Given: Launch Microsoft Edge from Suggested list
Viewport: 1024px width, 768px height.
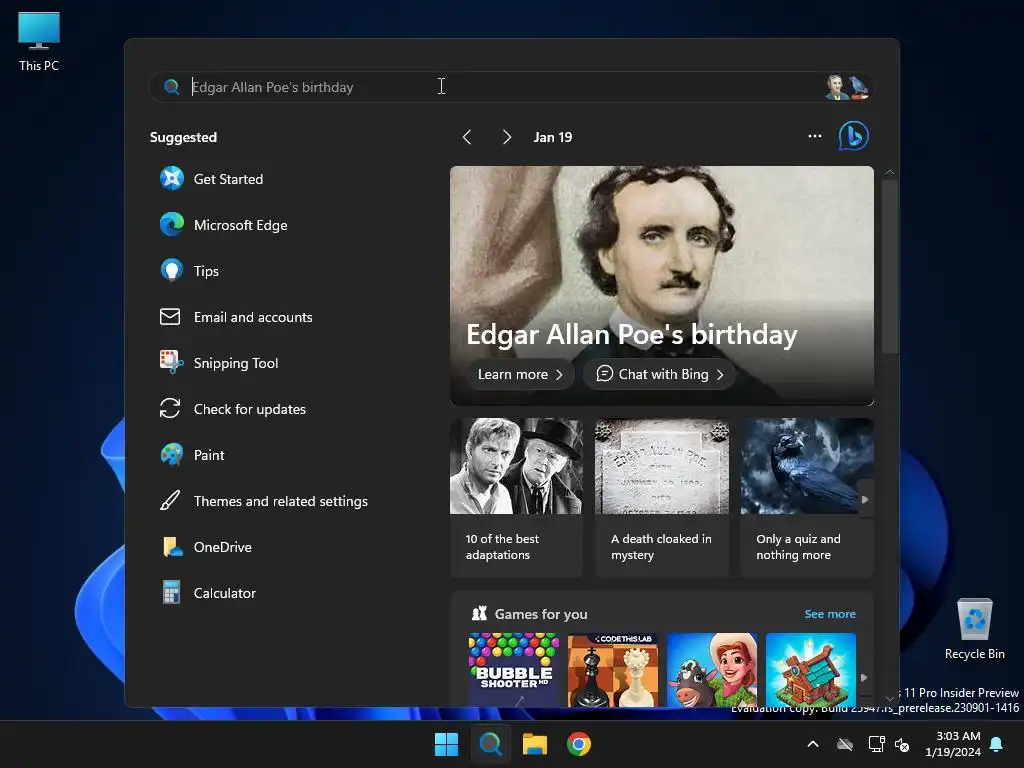Looking at the screenshot, I should (223, 225).
